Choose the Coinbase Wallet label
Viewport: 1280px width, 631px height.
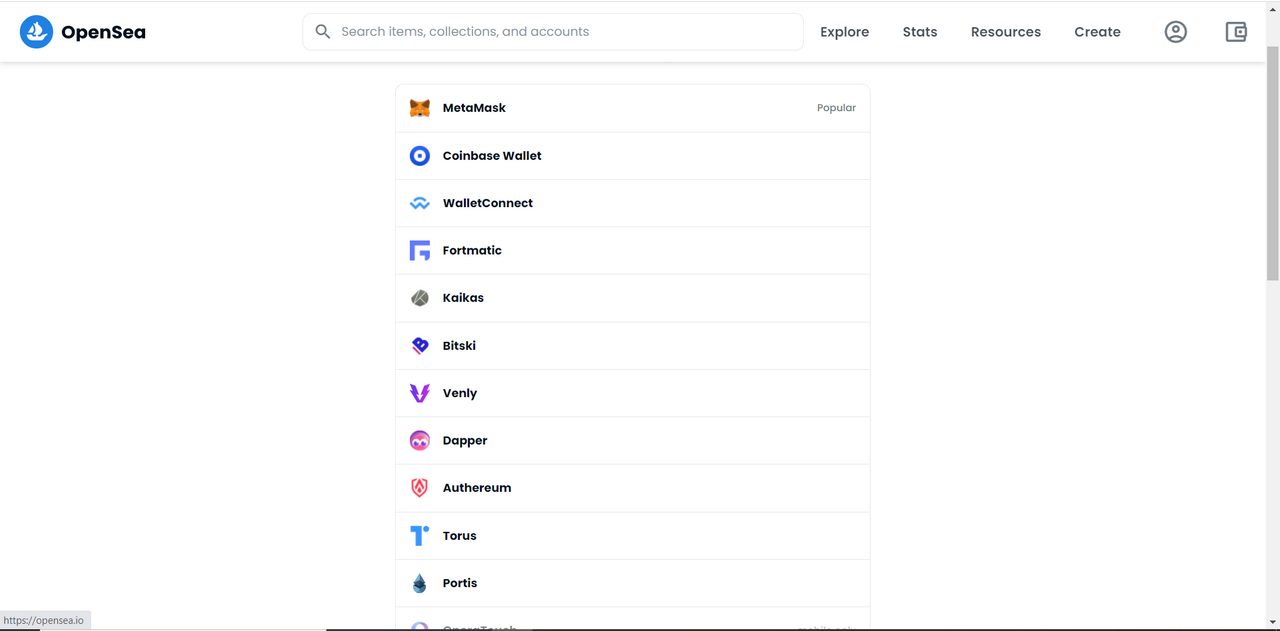(492, 156)
